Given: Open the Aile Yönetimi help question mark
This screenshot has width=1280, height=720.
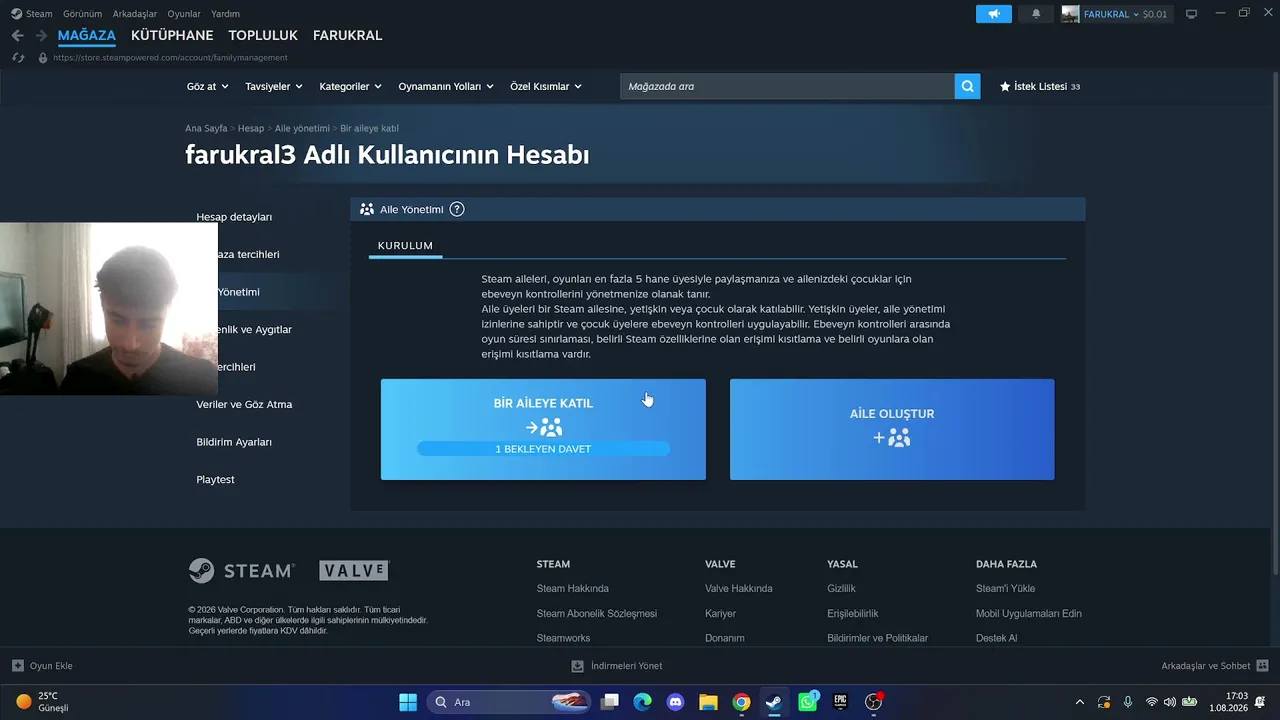Looking at the screenshot, I should [x=457, y=209].
